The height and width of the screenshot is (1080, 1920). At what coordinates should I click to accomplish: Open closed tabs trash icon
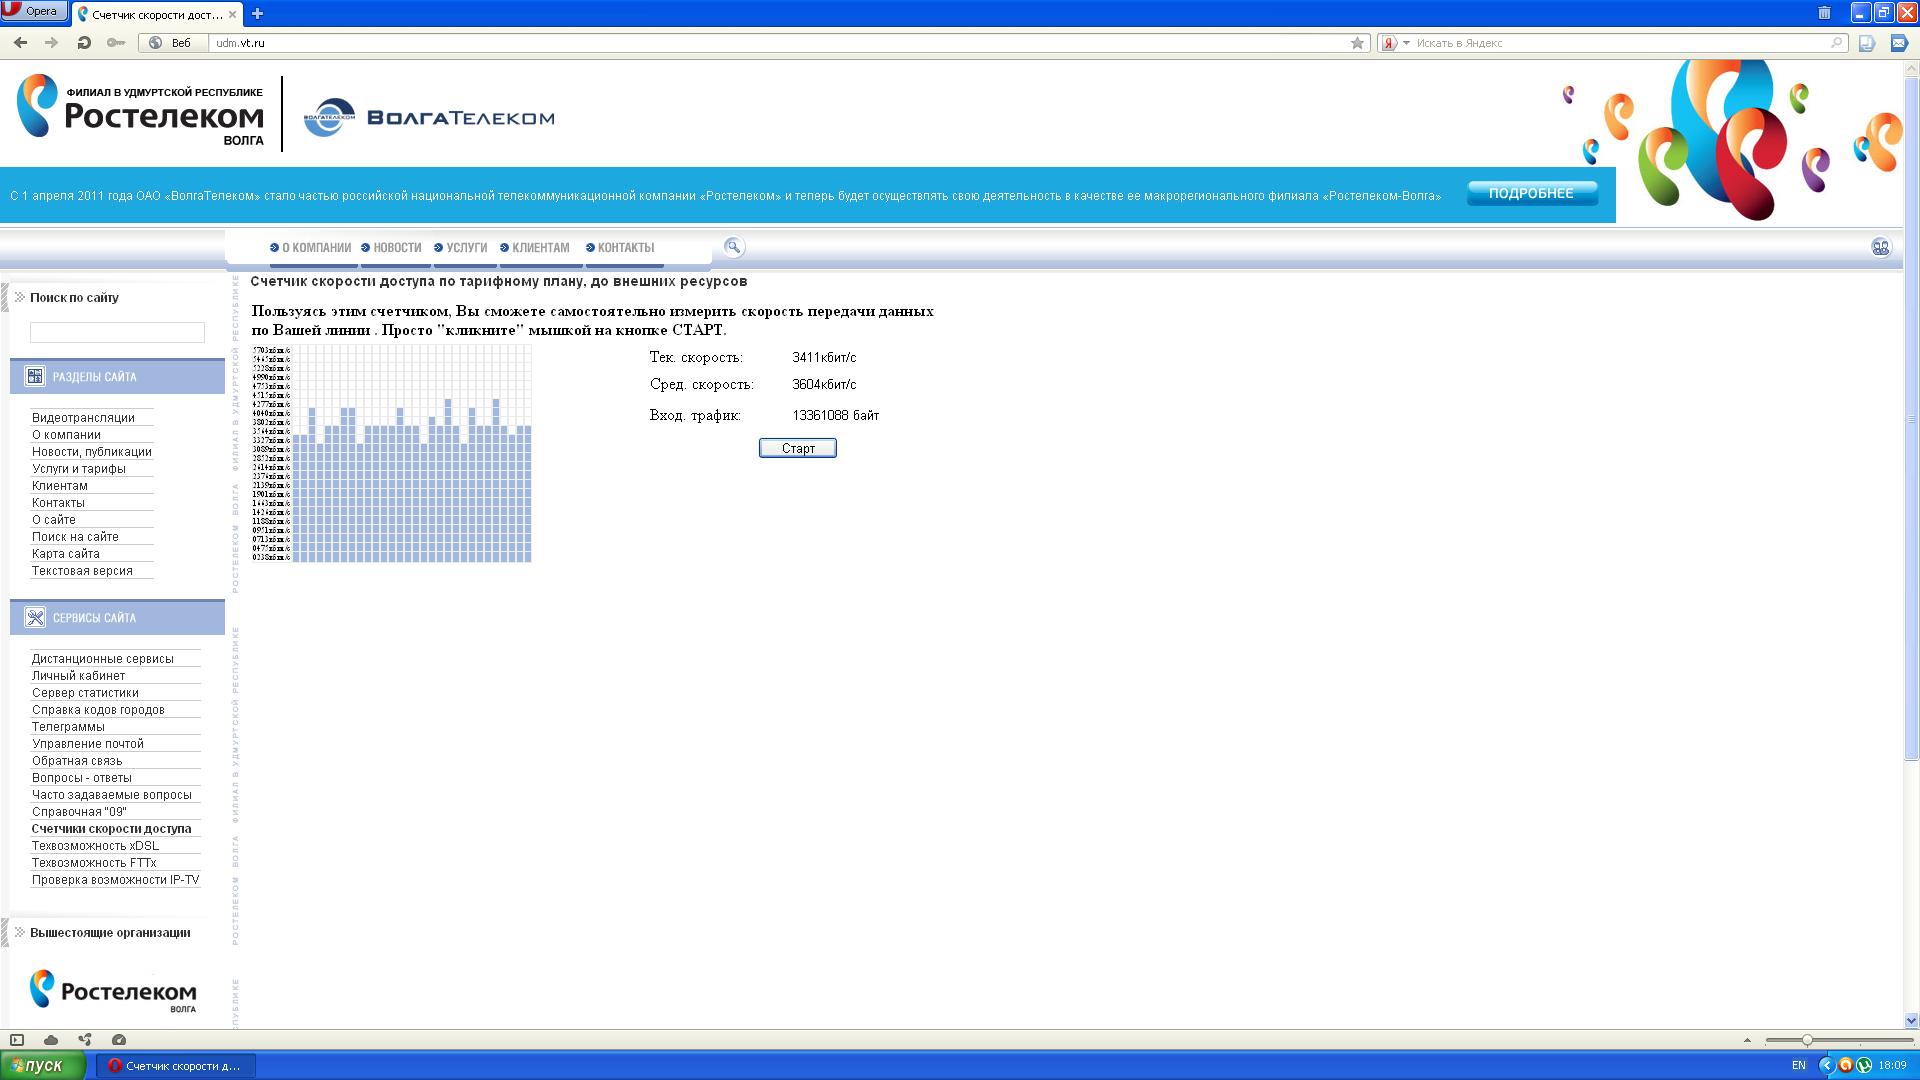1824,13
